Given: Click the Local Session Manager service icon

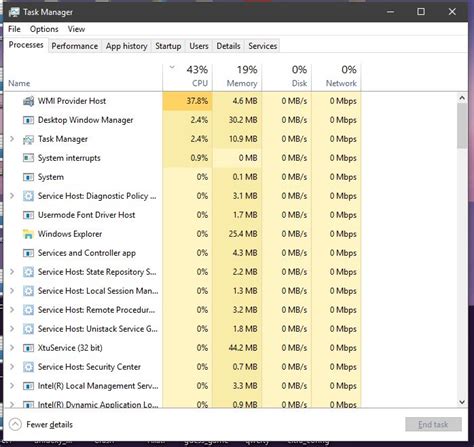Looking at the screenshot, I should click(28, 291).
